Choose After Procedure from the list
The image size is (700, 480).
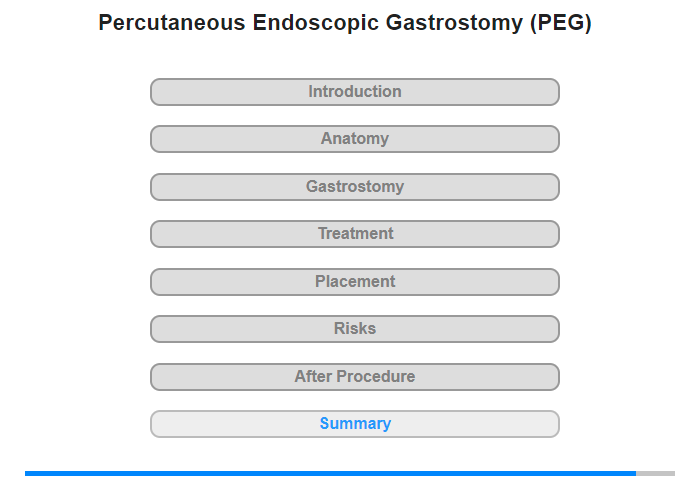click(355, 377)
